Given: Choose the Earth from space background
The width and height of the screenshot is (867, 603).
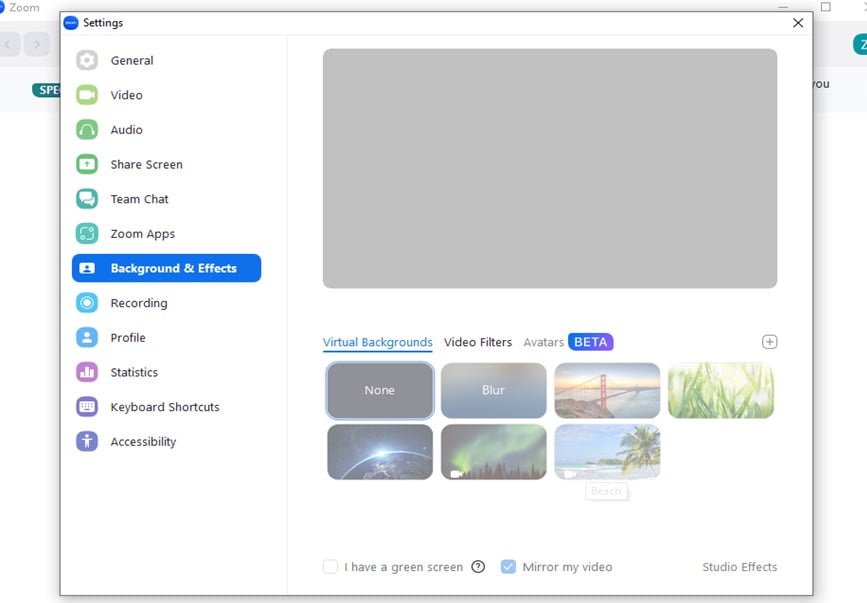Looking at the screenshot, I should click(x=380, y=452).
